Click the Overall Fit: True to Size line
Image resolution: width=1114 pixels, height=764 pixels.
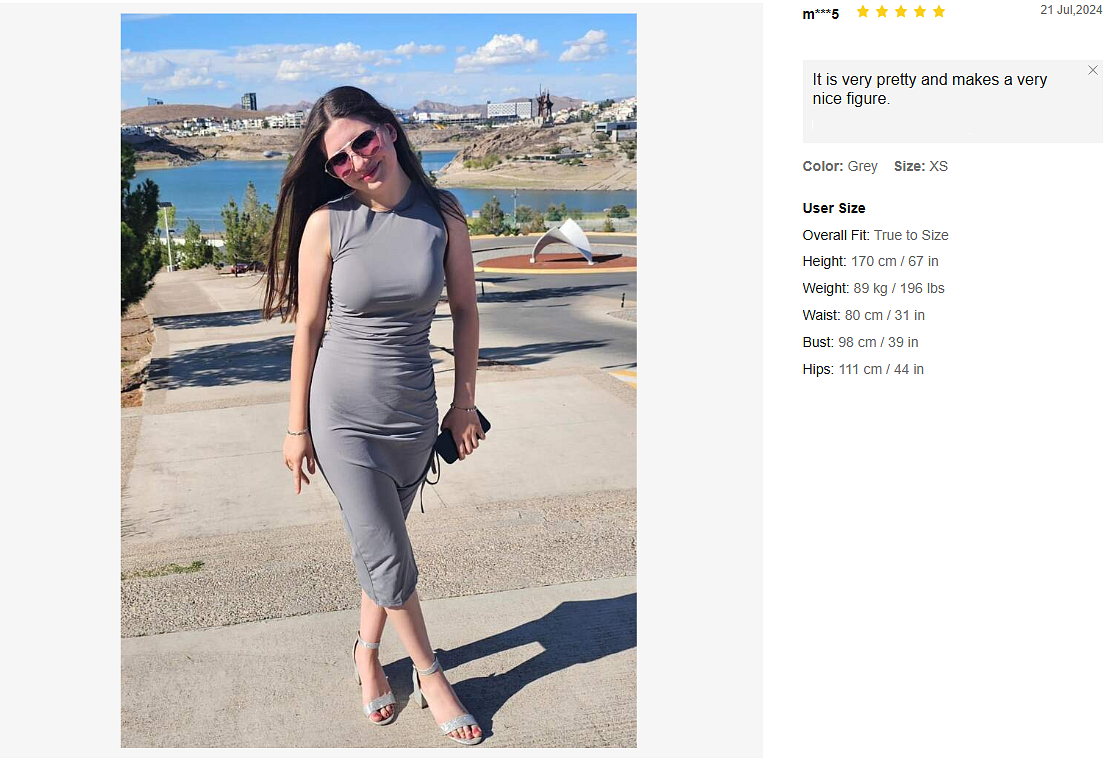coord(875,235)
